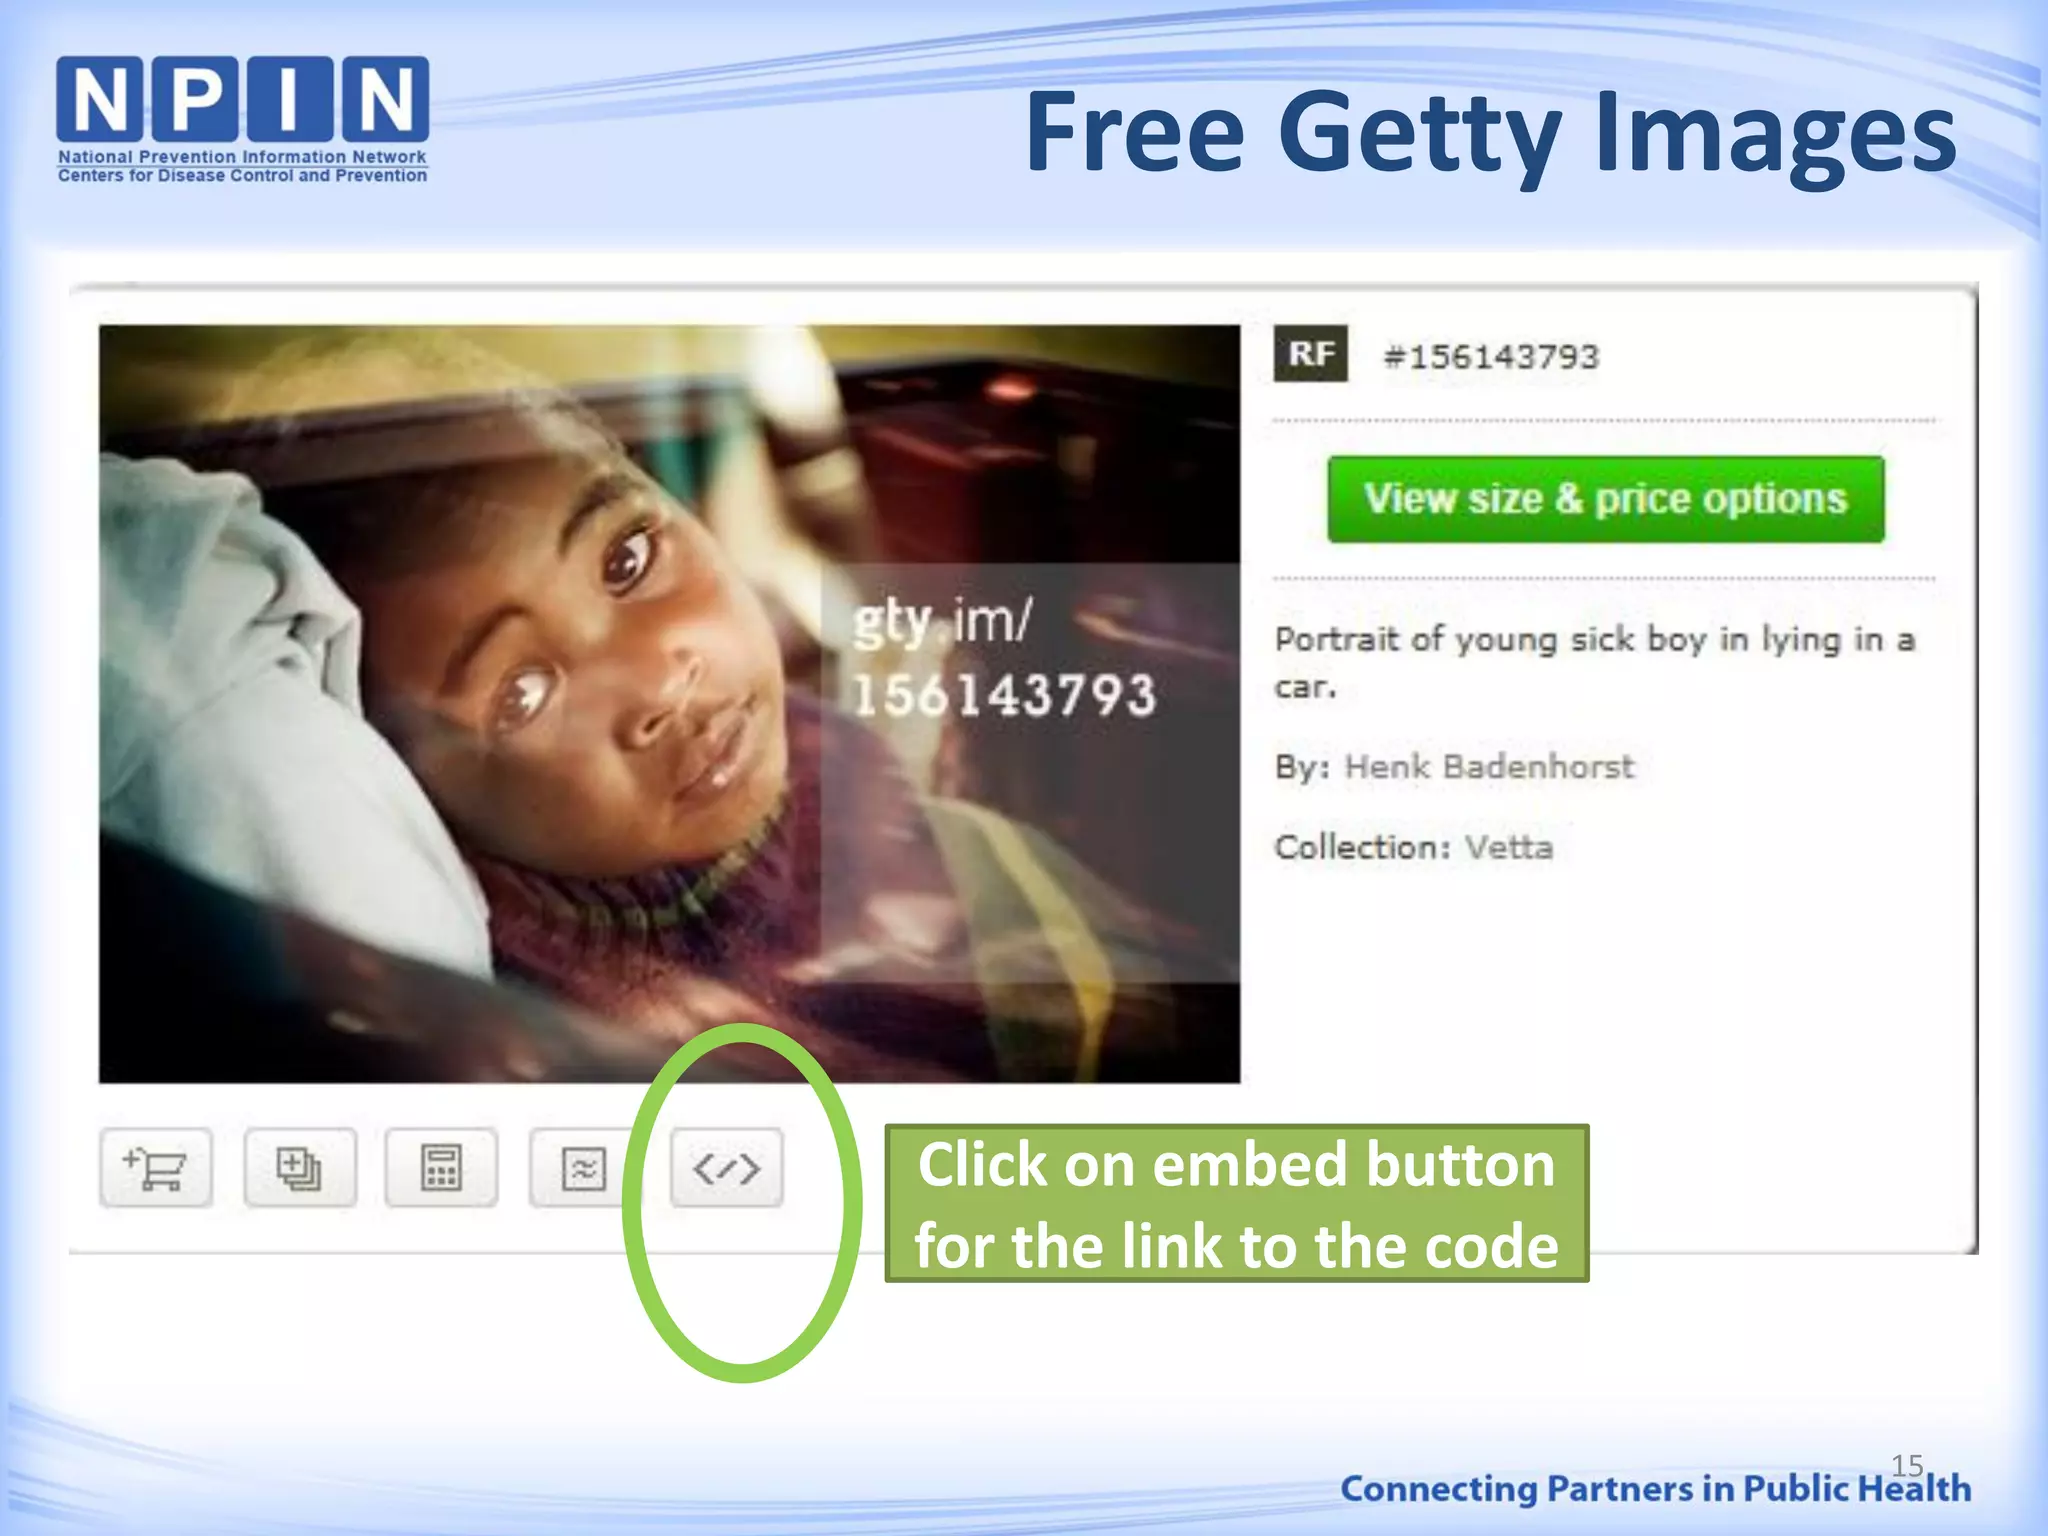Click the add to lightbox icon
Screen dimensions: 2048x1536
[299, 1168]
